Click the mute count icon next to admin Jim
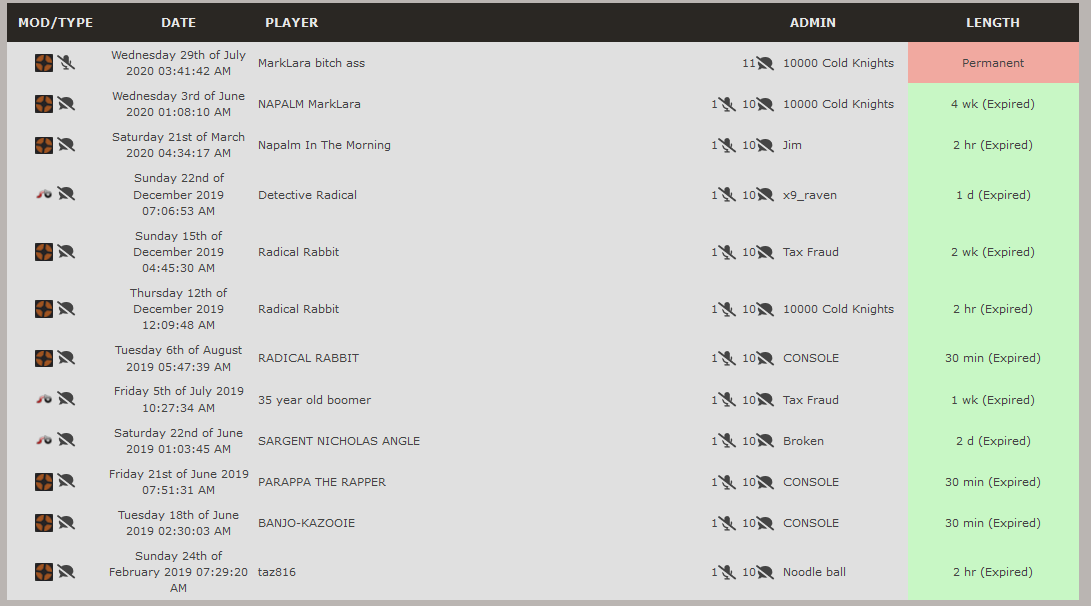The width and height of the screenshot is (1091, 606). (727, 145)
